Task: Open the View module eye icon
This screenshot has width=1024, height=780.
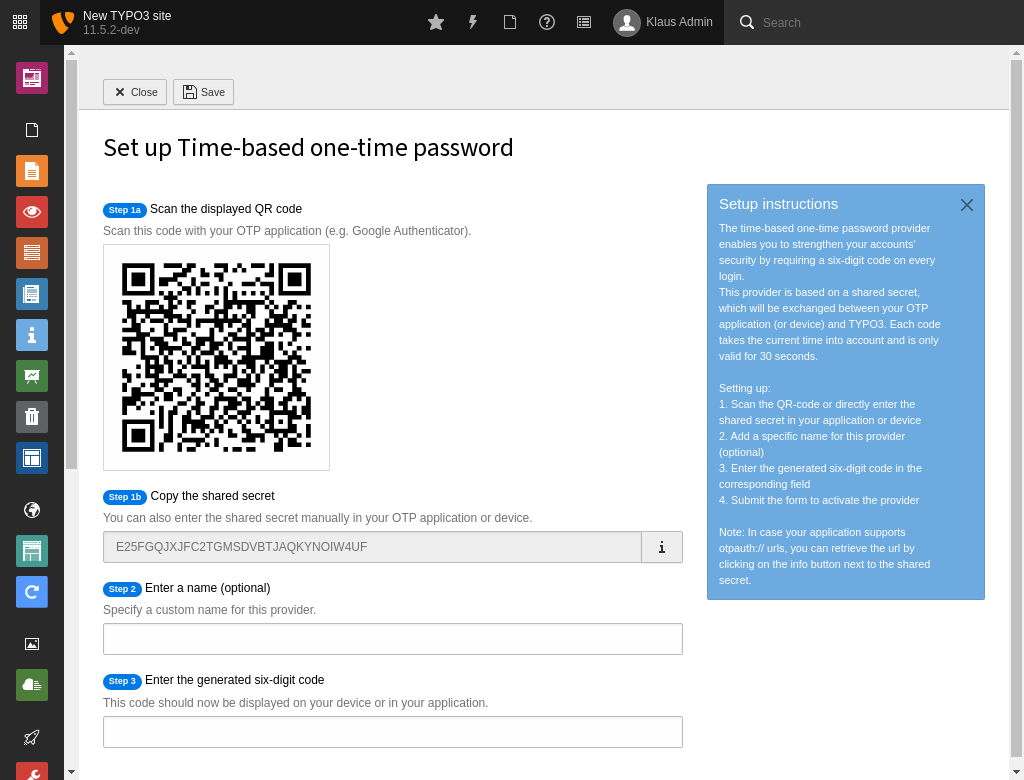Action: pyautogui.click(x=32, y=211)
